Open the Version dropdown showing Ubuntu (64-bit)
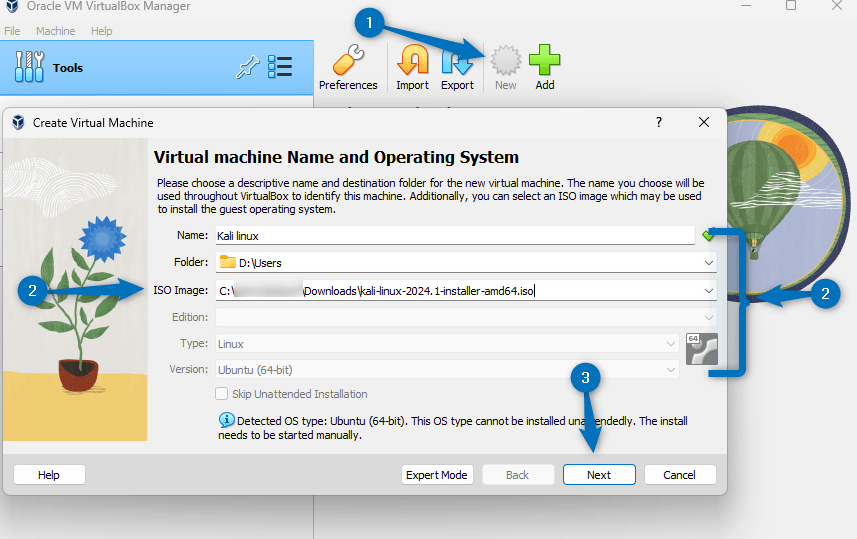This screenshot has height=539, width=857. [447, 370]
